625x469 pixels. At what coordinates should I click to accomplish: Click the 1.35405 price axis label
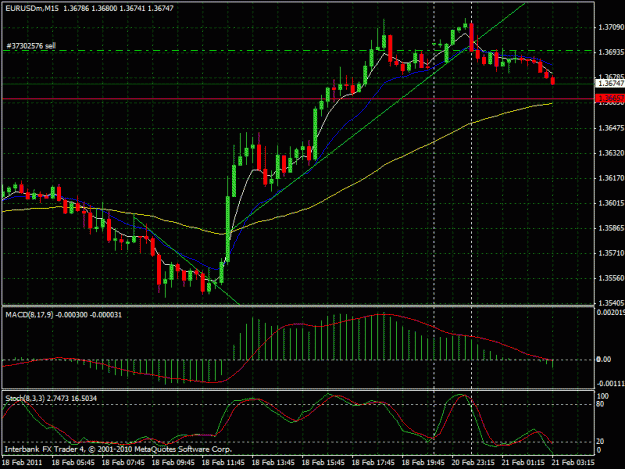tap(611, 303)
